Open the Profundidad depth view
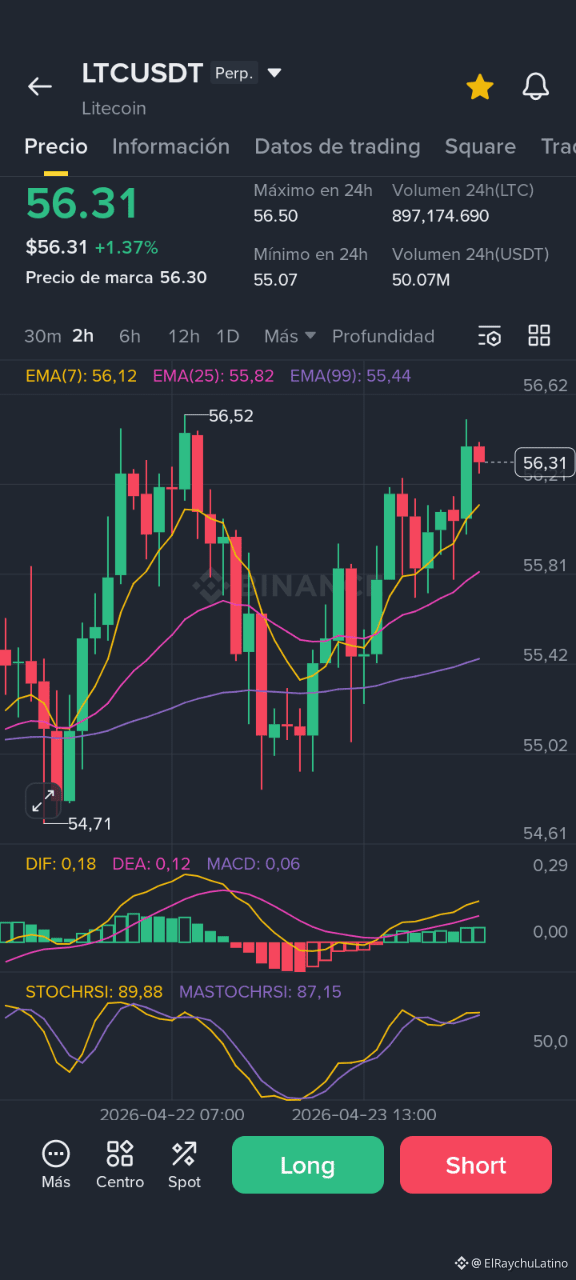The image size is (576, 1280). pyautogui.click(x=383, y=336)
